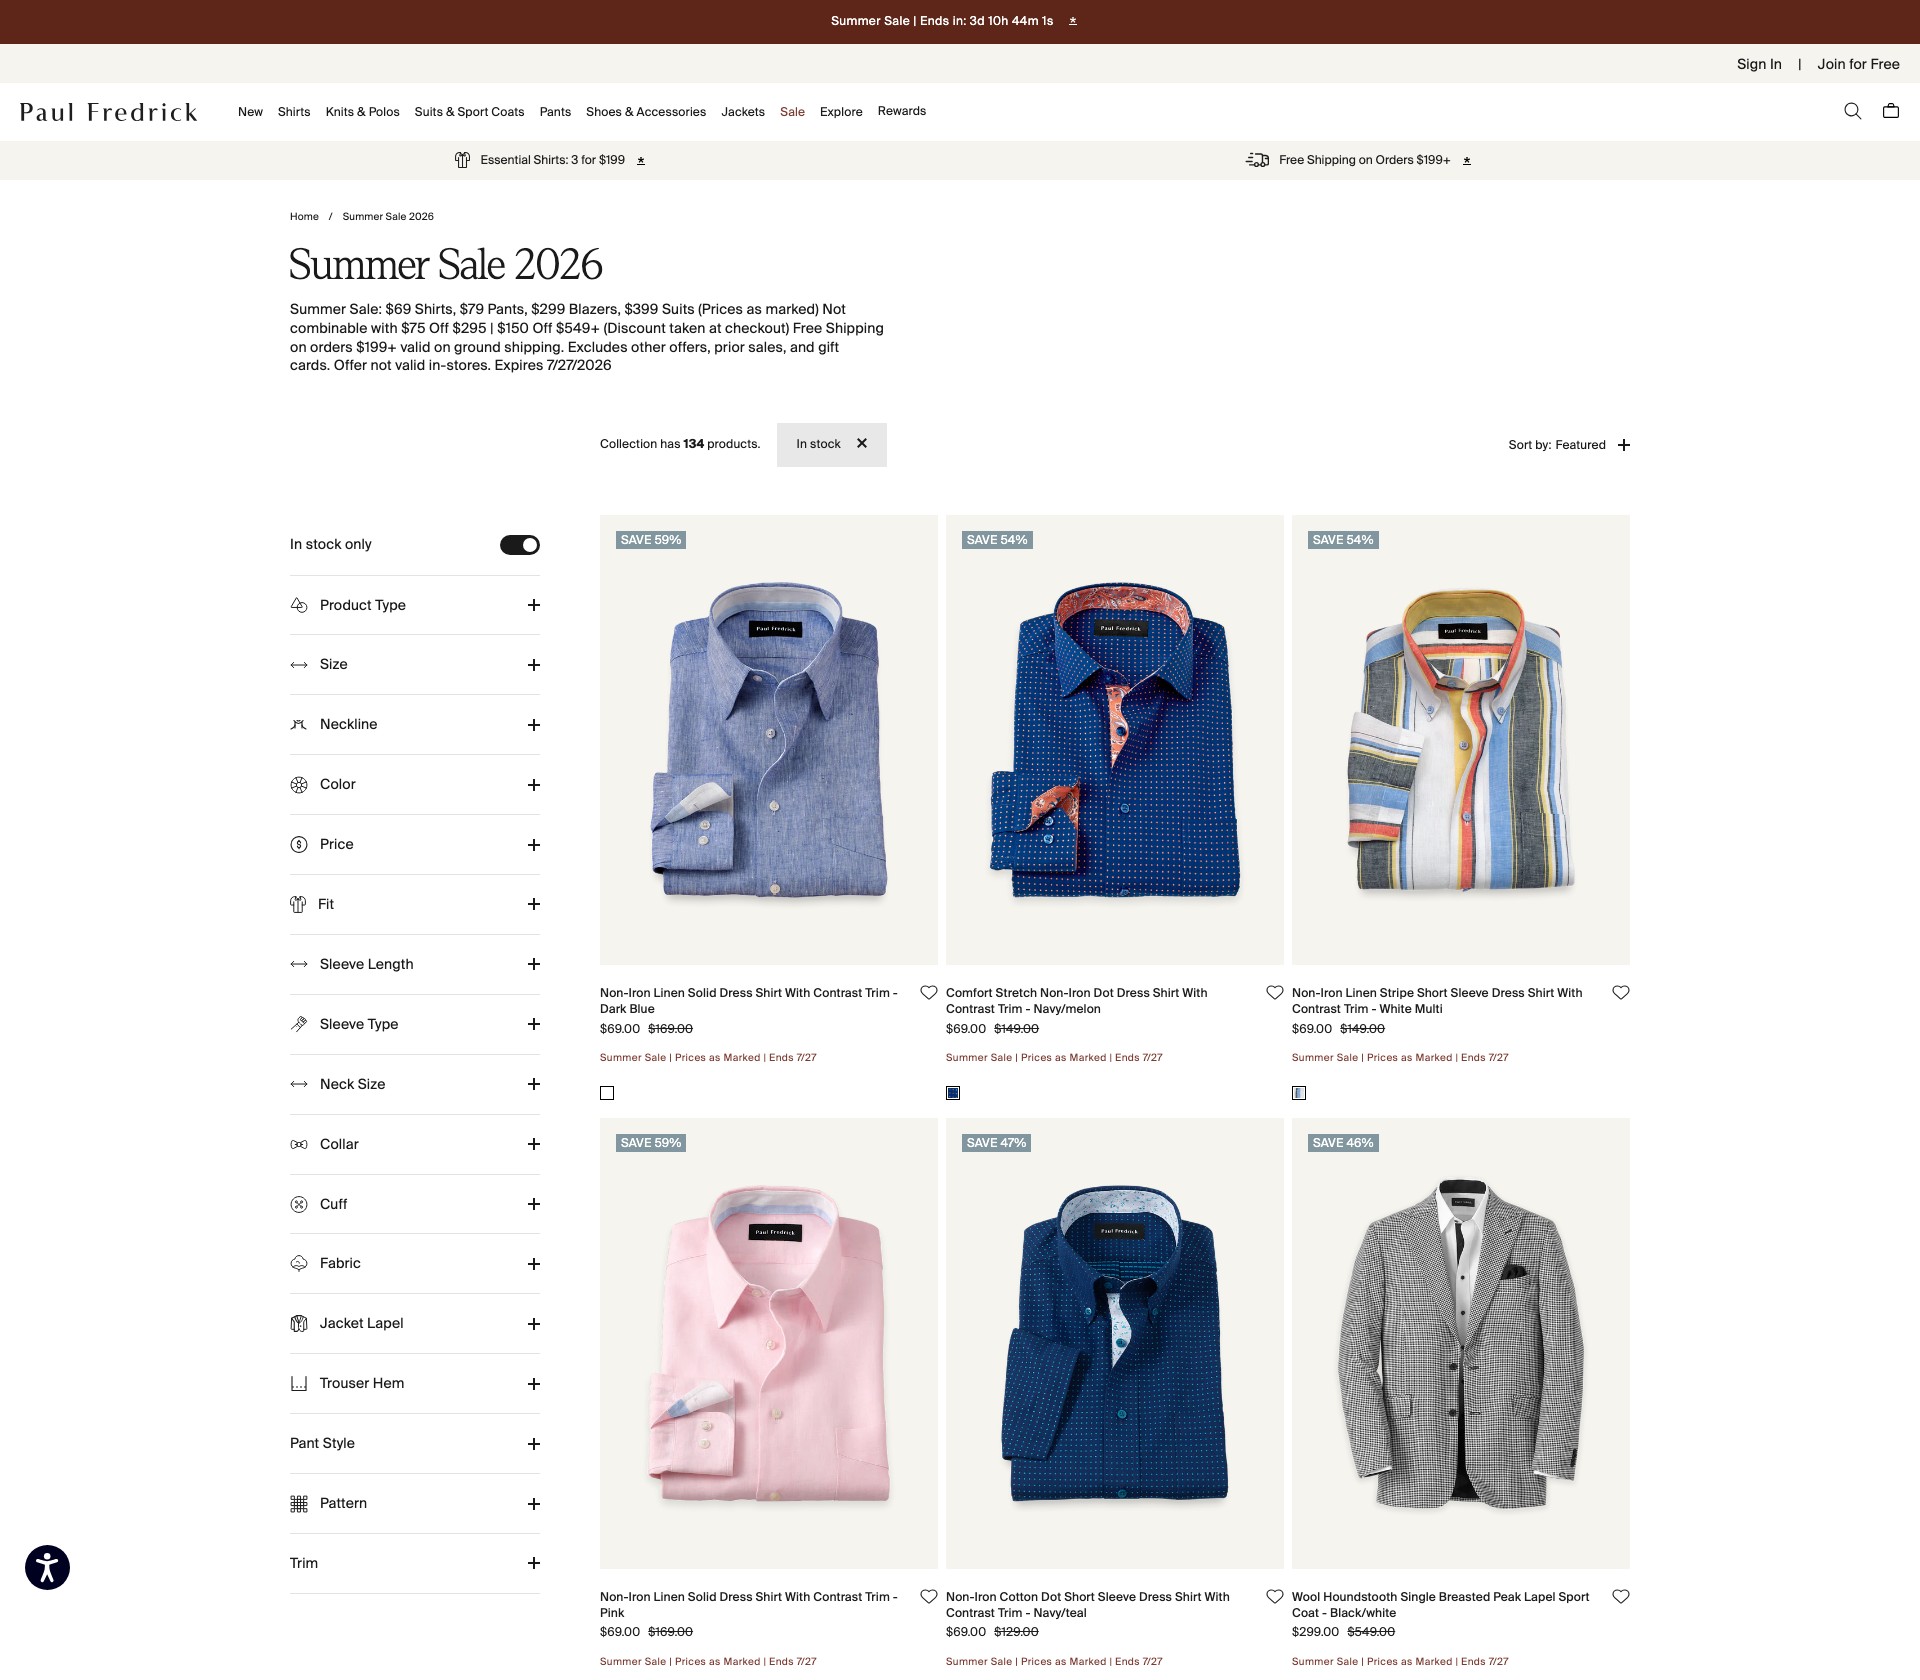This screenshot has width=1920, height=1680.
Task: Click the Sign In link
Action: (1758, 64)
